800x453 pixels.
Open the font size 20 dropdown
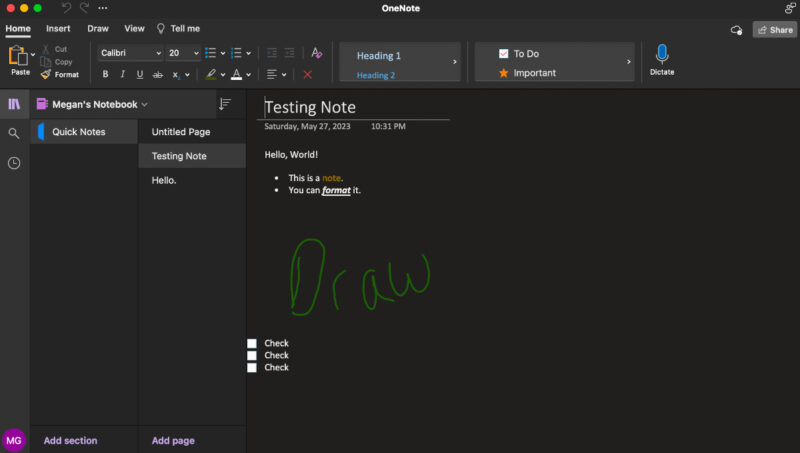pyautogui.click(x=184, y=53)
